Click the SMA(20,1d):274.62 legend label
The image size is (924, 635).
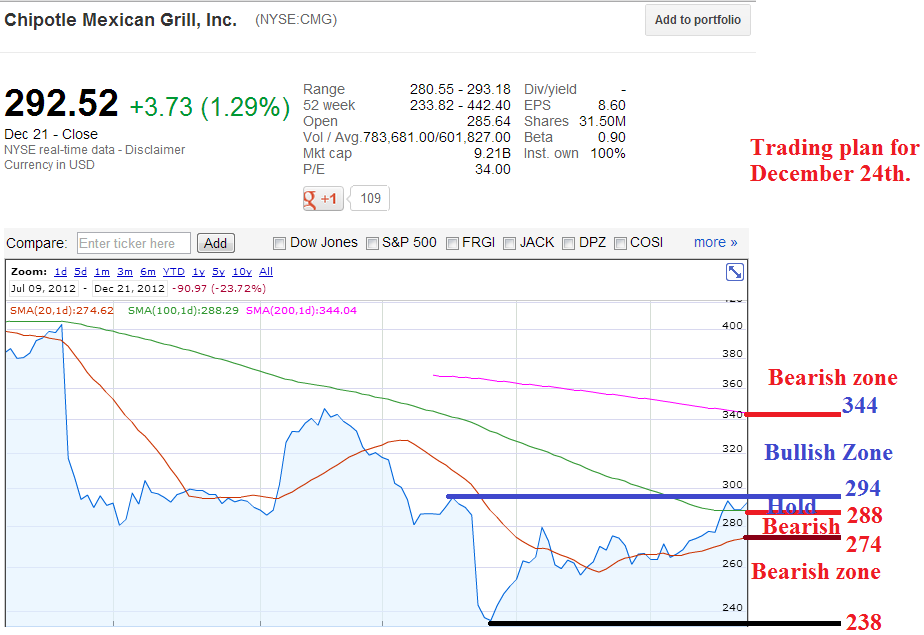pos(62,310)
